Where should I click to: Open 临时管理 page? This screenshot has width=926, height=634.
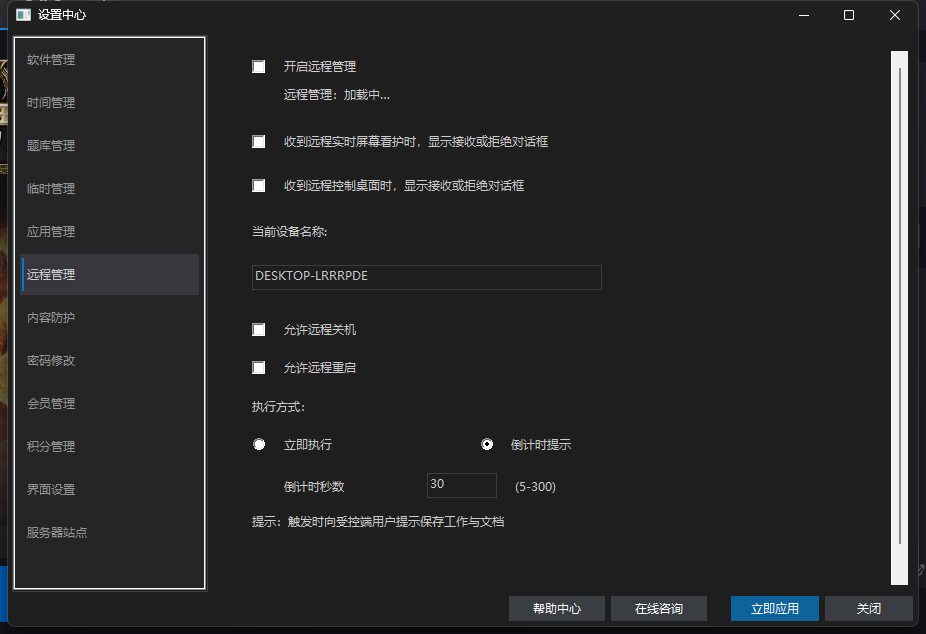tap(110, 189)
